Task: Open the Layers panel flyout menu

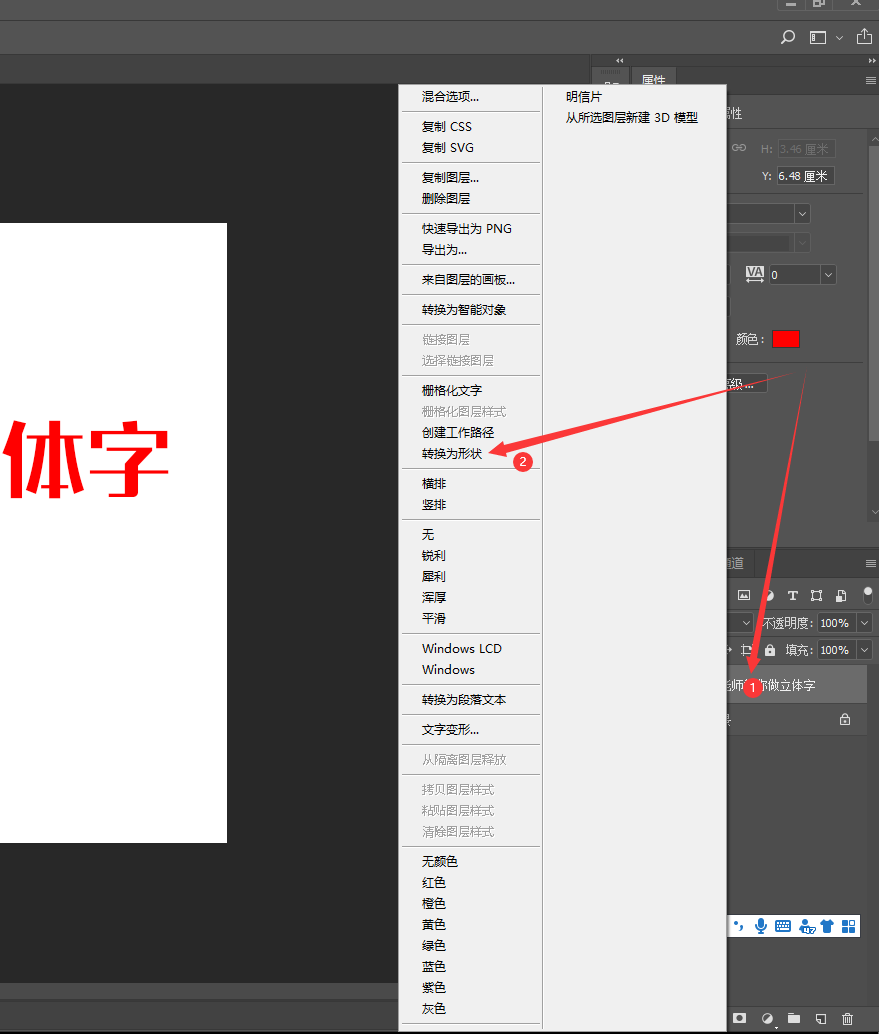Action: click(x=870, y=564)
